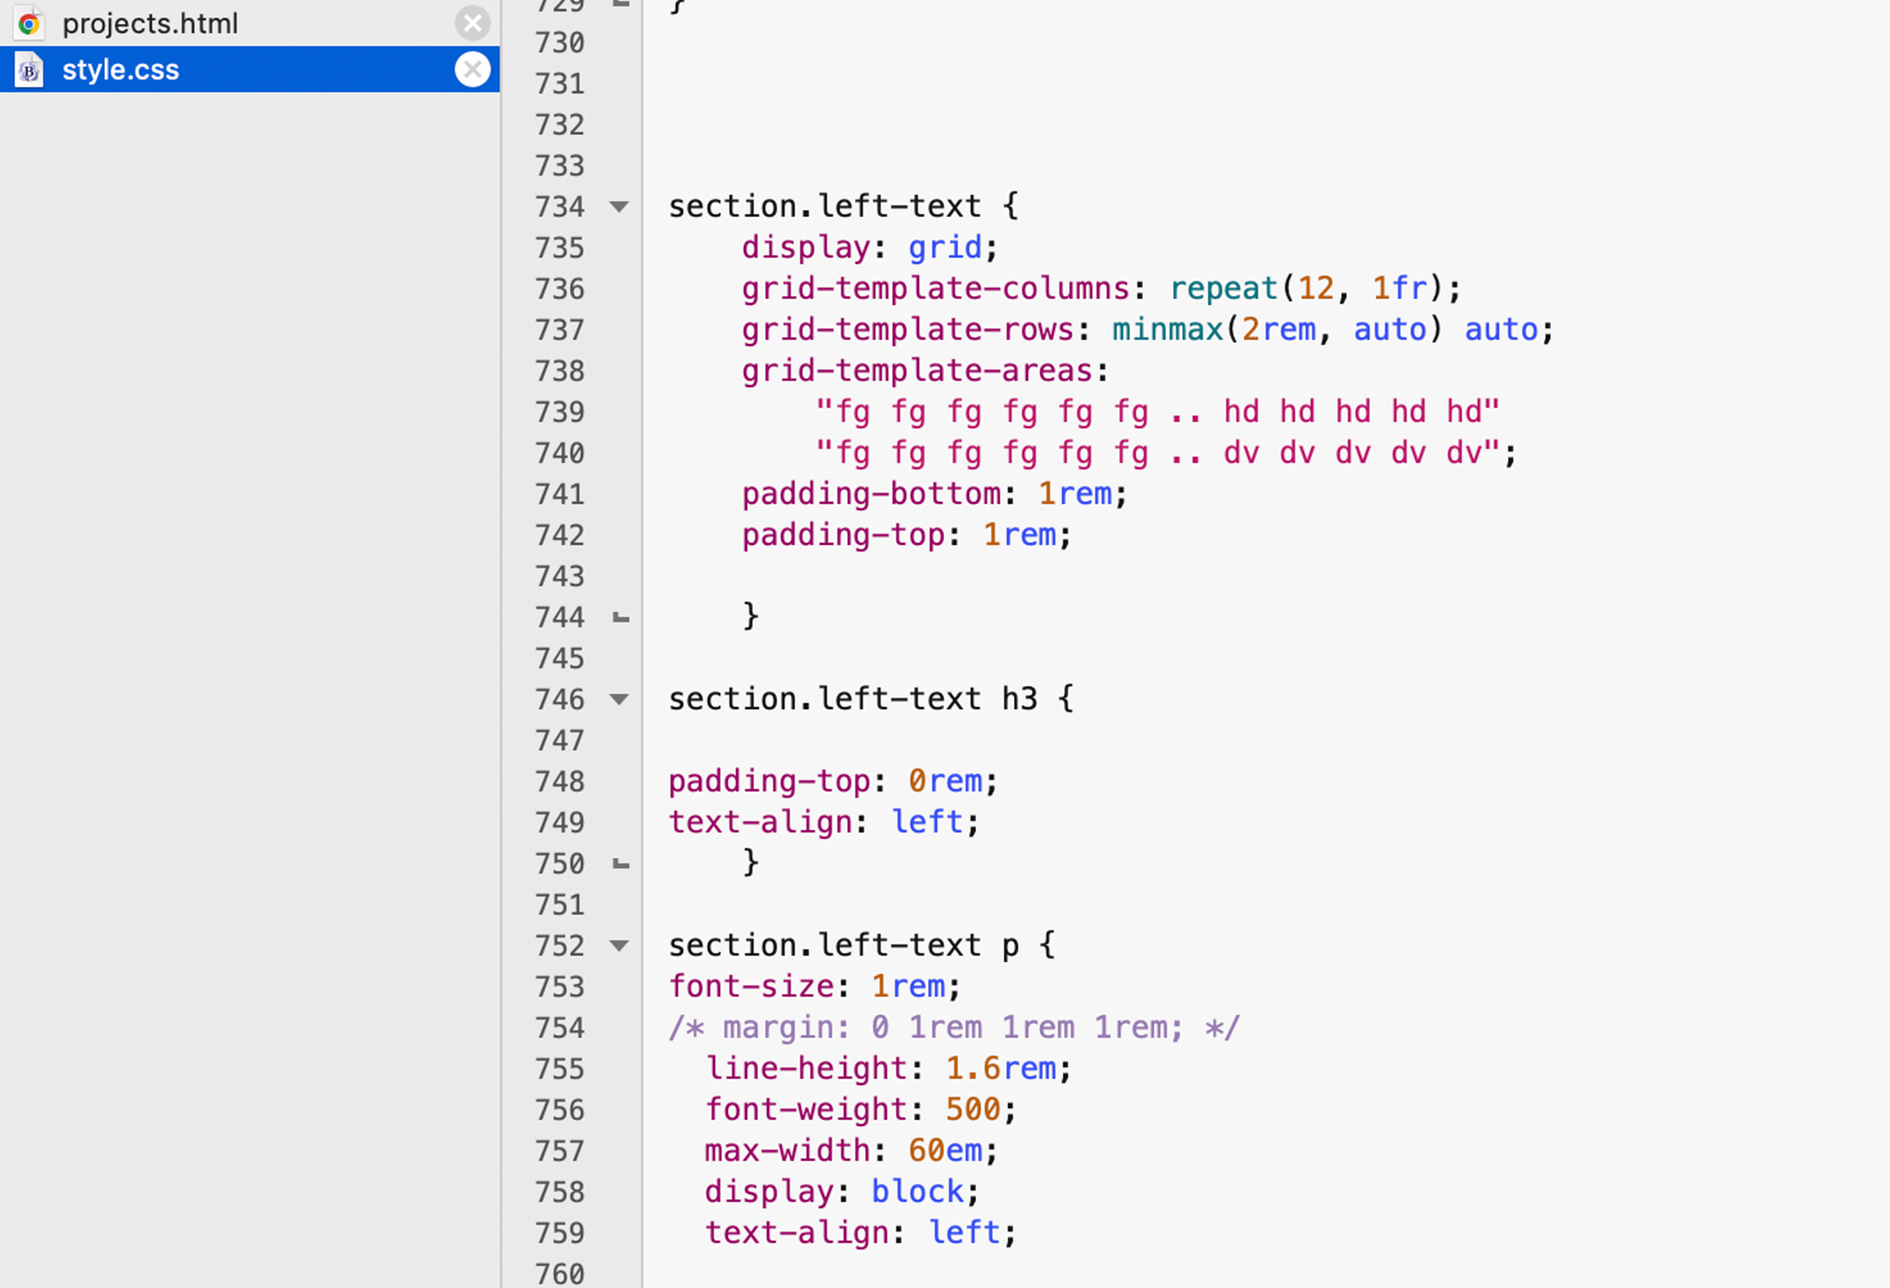Click line number 745 in the gutter
Viewport: 1890px width, 1288px height.
pyautogui.click(x=559, y=658)
